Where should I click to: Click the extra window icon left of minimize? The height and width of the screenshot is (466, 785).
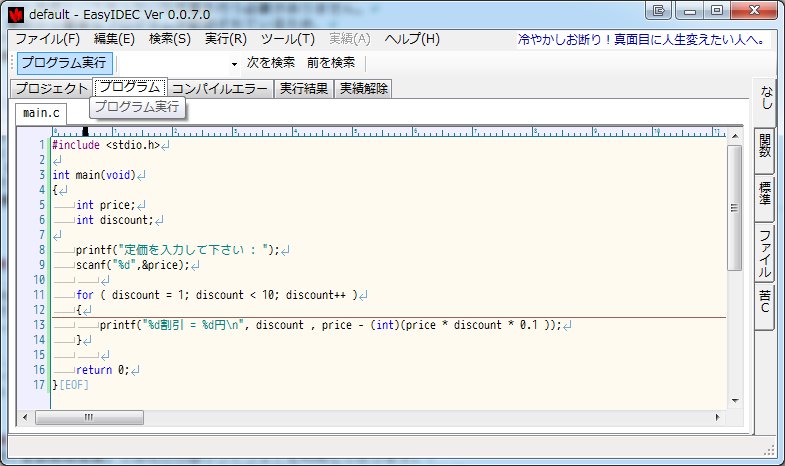[x=657, y=11]
